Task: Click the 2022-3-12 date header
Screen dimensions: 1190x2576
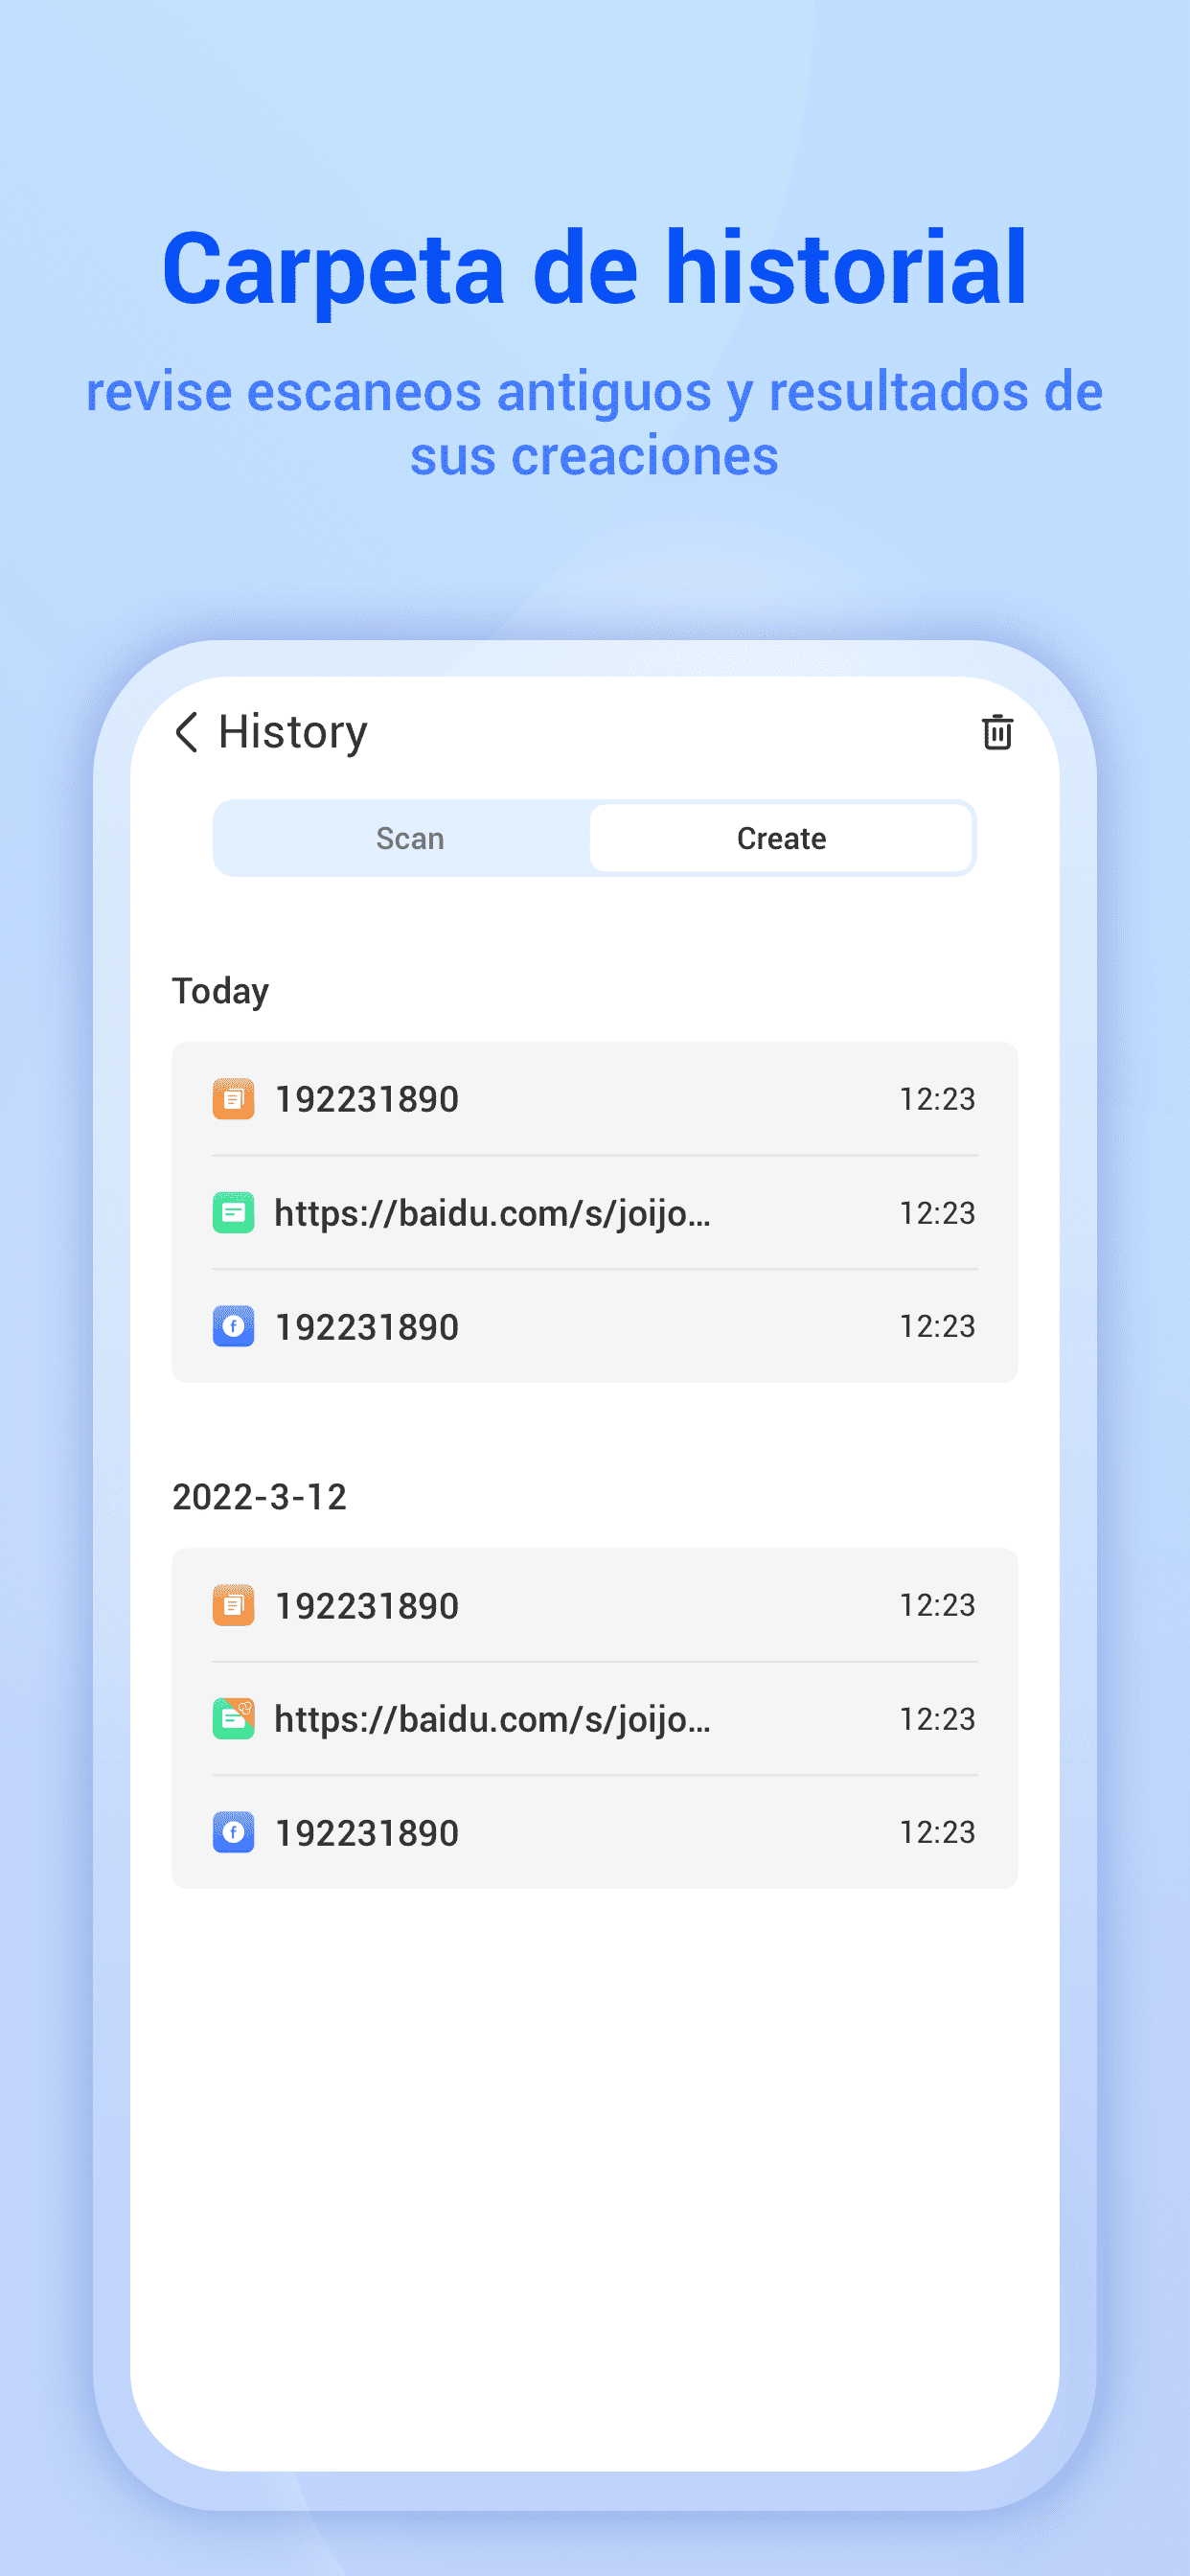Action: point(259,1497)
